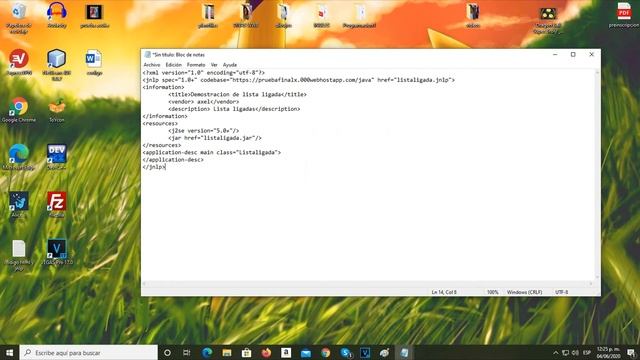Viewport: 640px width, 360px height.
Task: Click the '<information>' opening tag line
Action: tap(163, 87)
